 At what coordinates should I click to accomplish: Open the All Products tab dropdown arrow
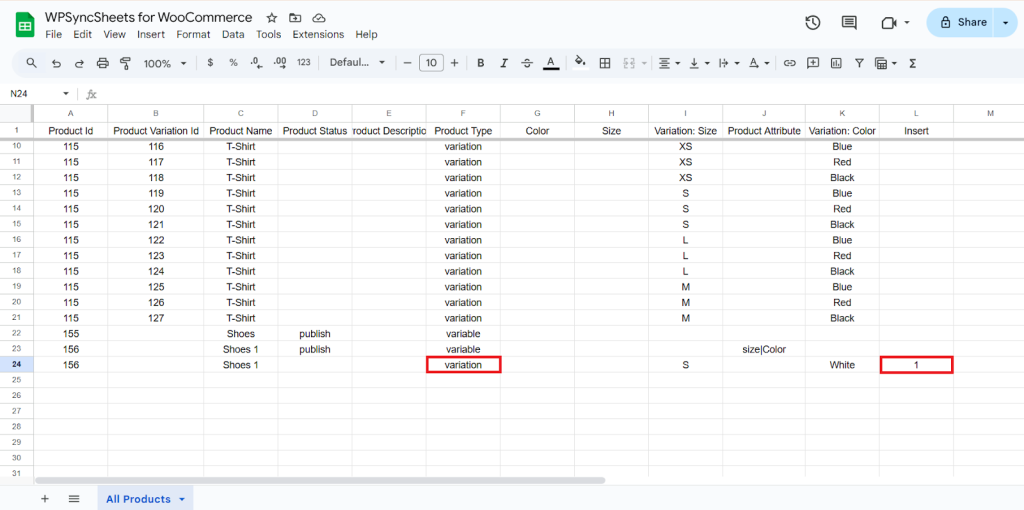182,500
